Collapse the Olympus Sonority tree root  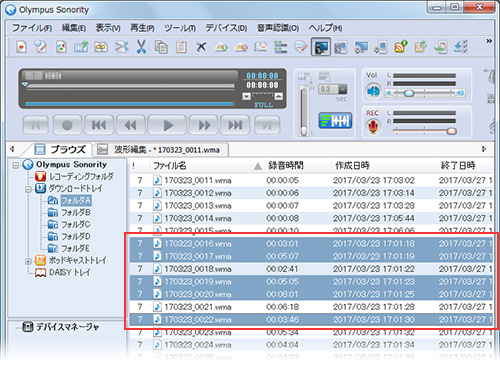coord(16,165)
